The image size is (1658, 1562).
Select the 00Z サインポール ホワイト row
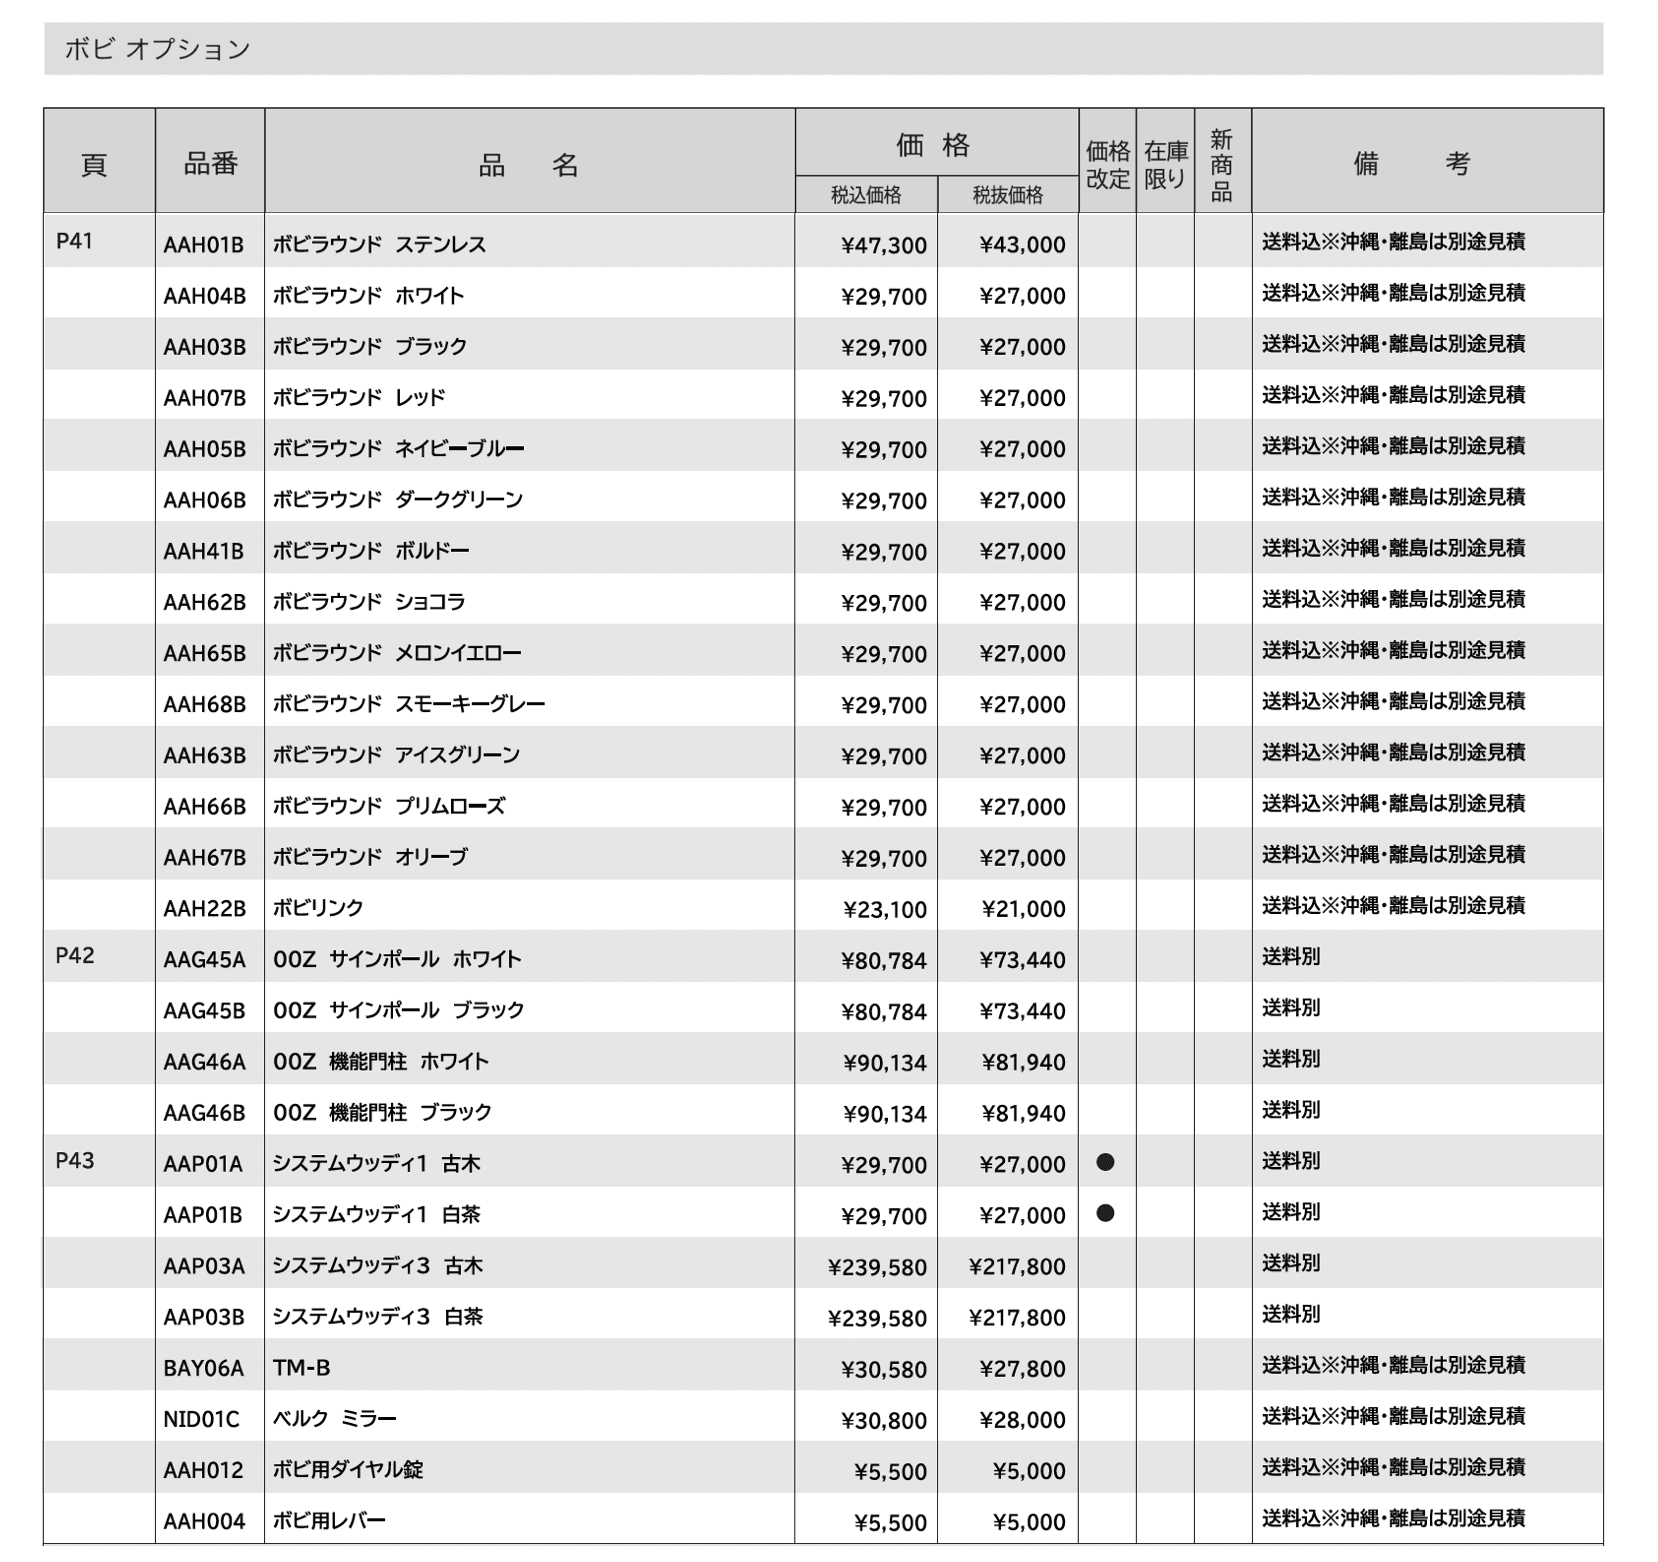400,959
